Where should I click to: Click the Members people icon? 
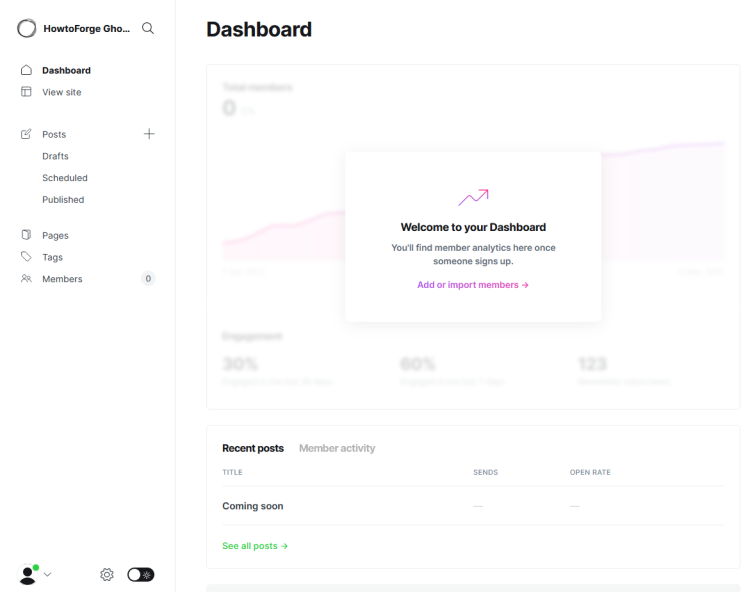point(27,279)
